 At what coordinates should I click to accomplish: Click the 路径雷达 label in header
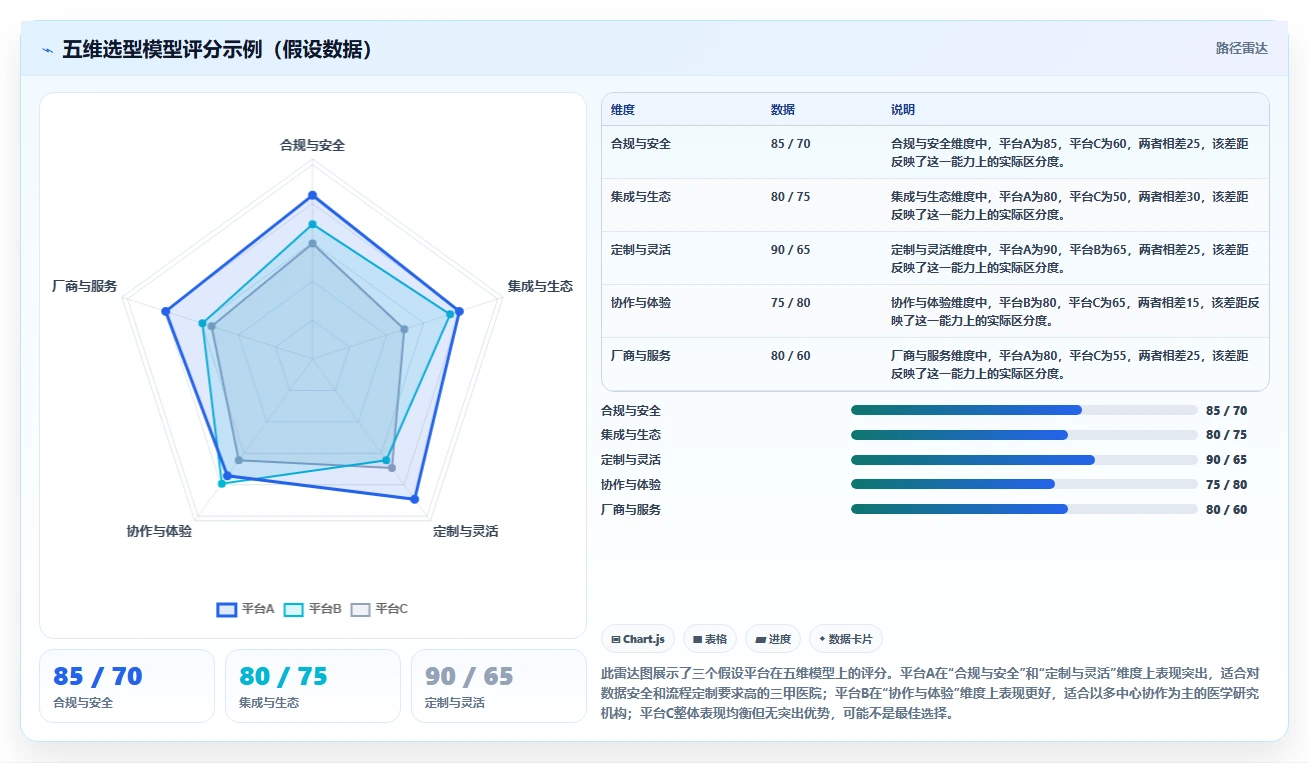[1241, 48]
